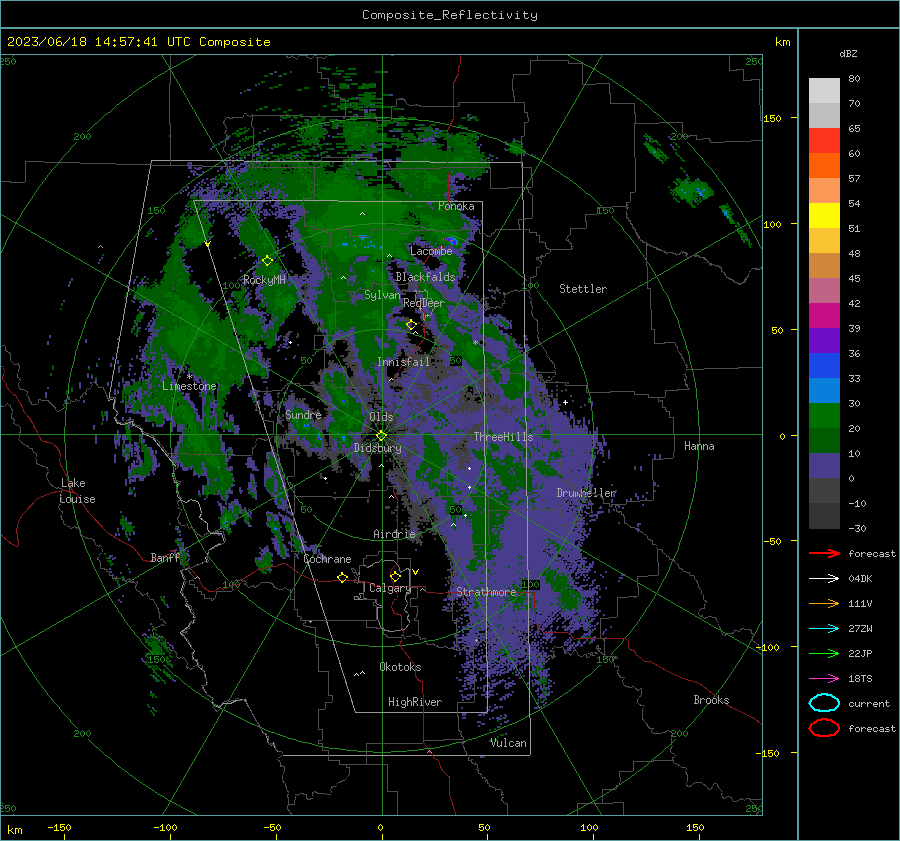Click the Blackfalds city label

pos(425,277)
